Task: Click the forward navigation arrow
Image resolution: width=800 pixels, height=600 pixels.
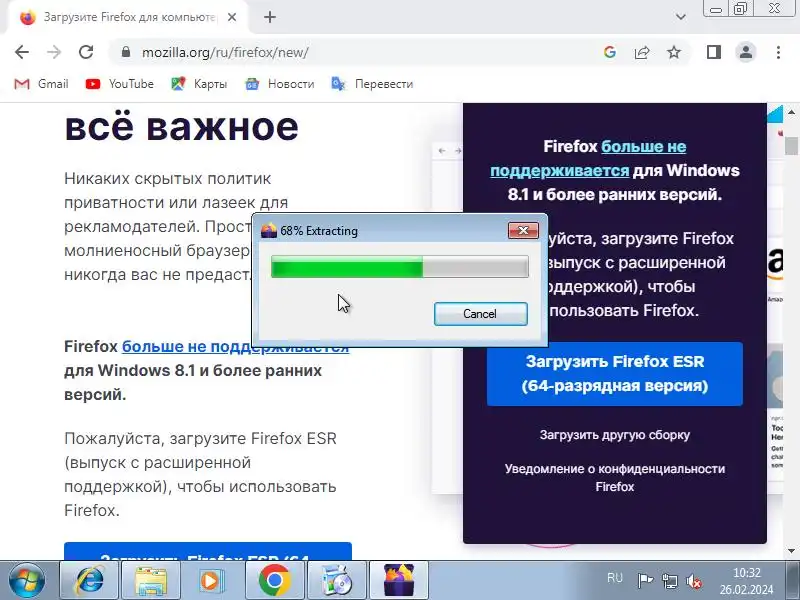Action: tap(54, 52)
